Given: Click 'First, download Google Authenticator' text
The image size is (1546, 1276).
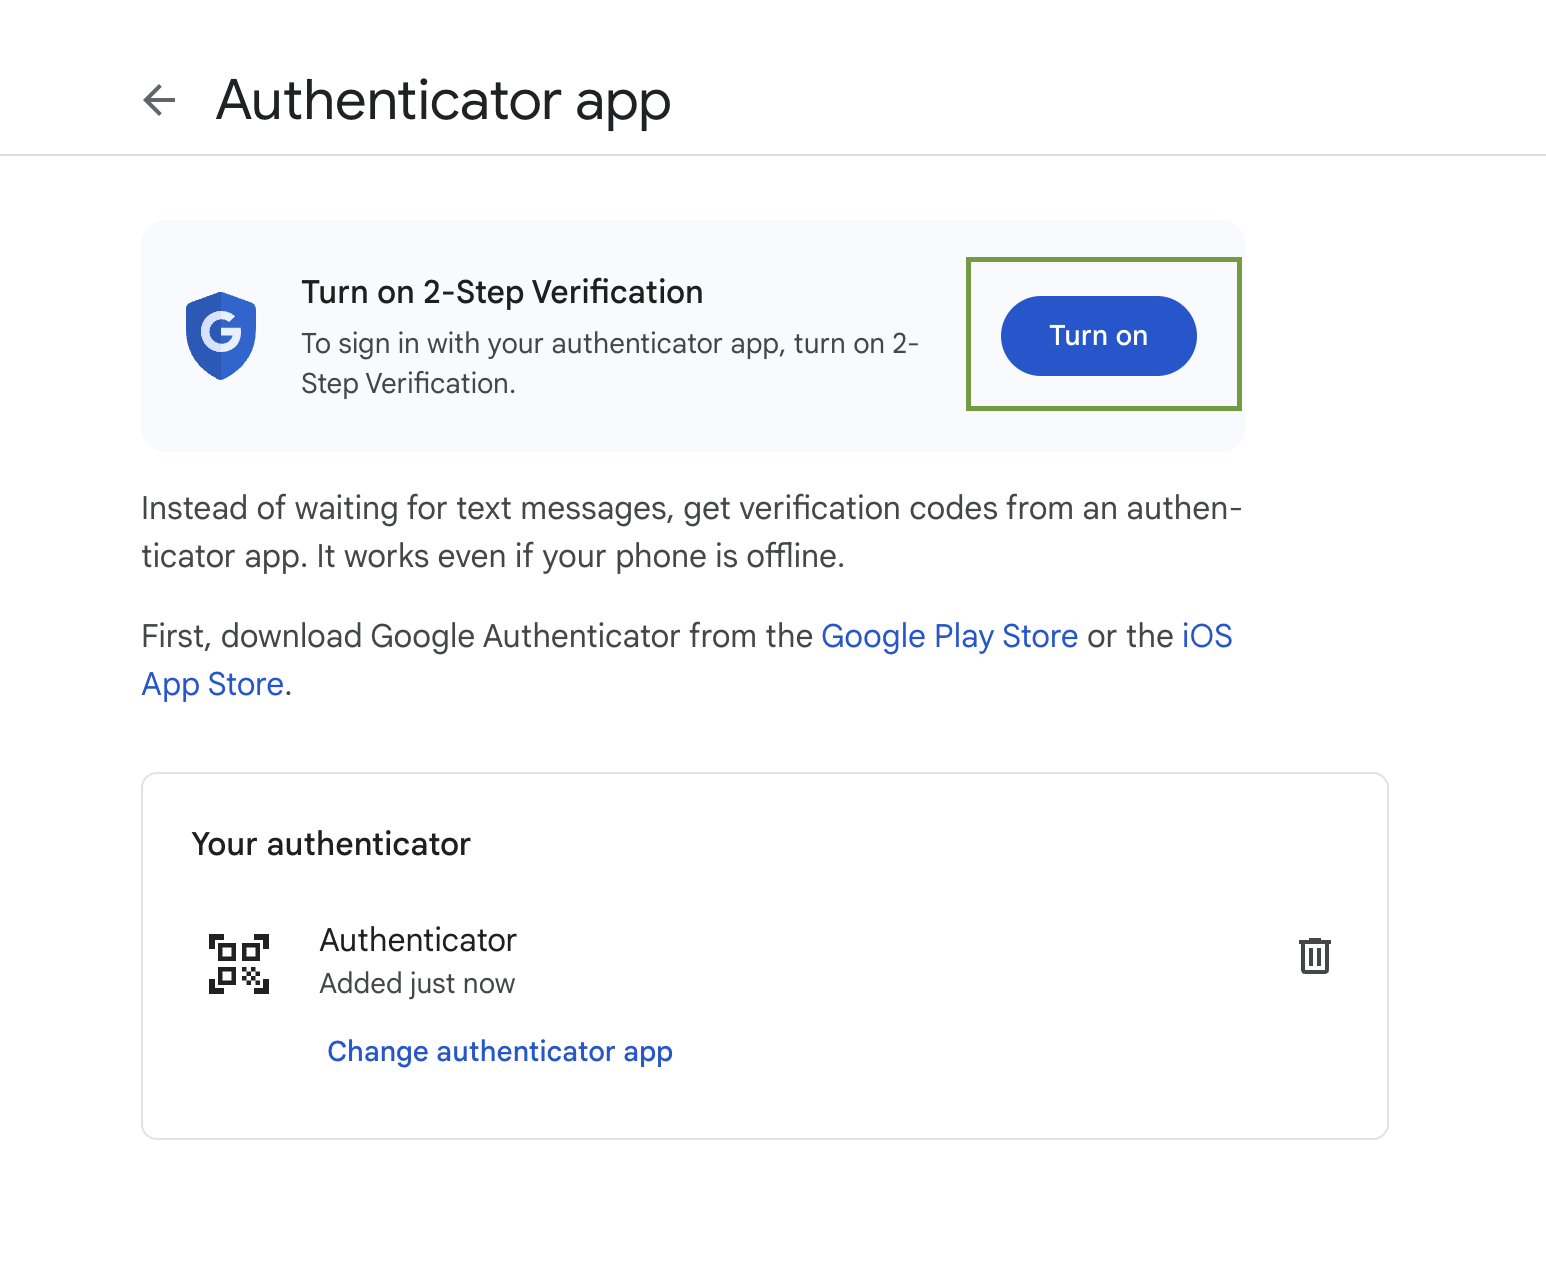Looking at the screenshot, I should (x=476, y=636).
